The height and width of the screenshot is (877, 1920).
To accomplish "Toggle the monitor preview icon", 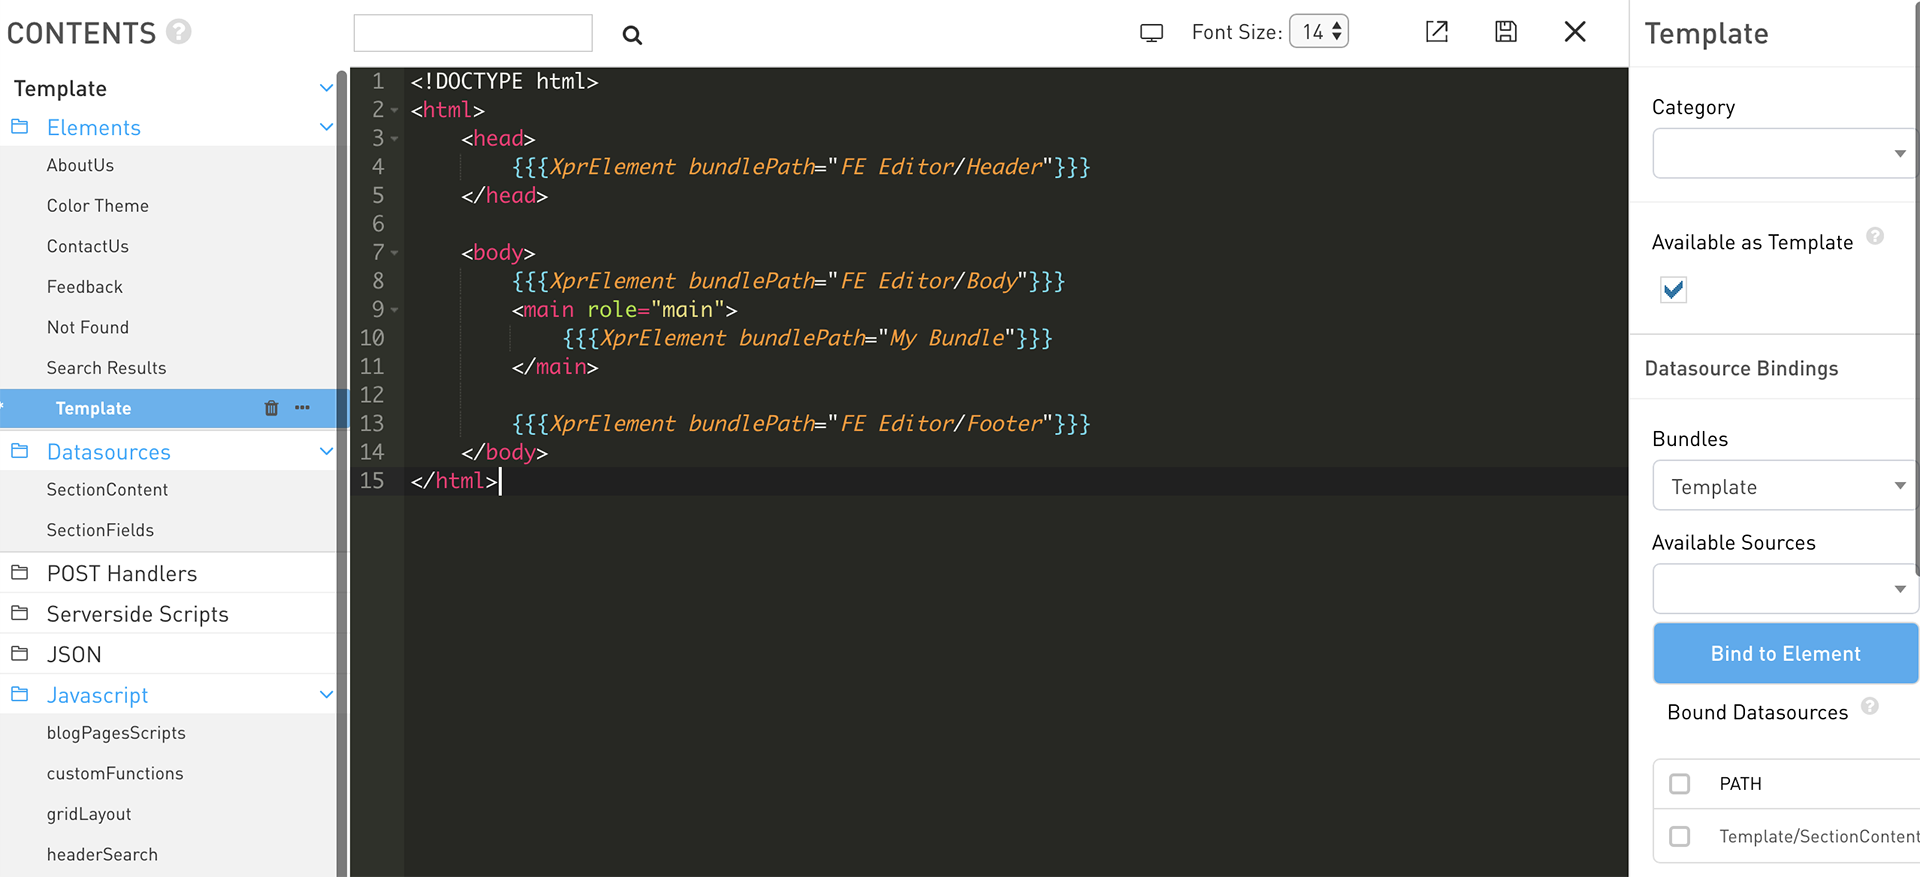I will (x=1152, y=33).
